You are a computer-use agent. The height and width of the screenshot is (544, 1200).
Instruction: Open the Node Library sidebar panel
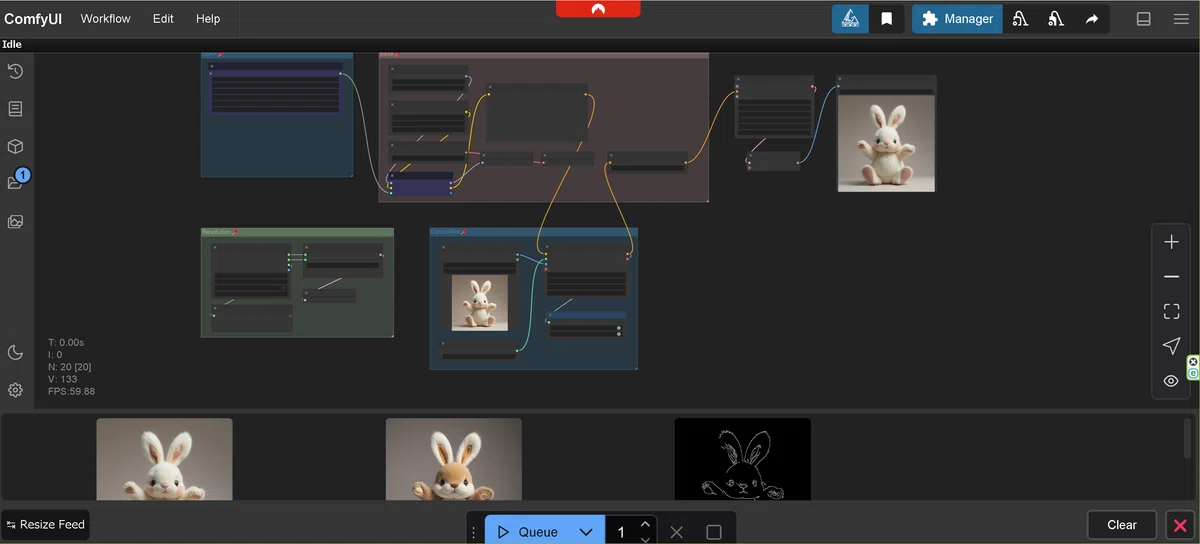(x=15, y=109)
